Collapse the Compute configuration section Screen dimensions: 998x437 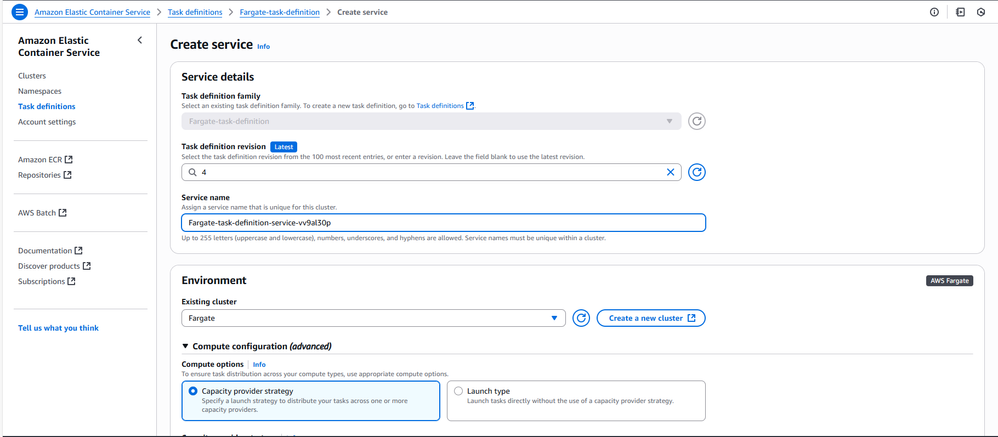(186, 346)
